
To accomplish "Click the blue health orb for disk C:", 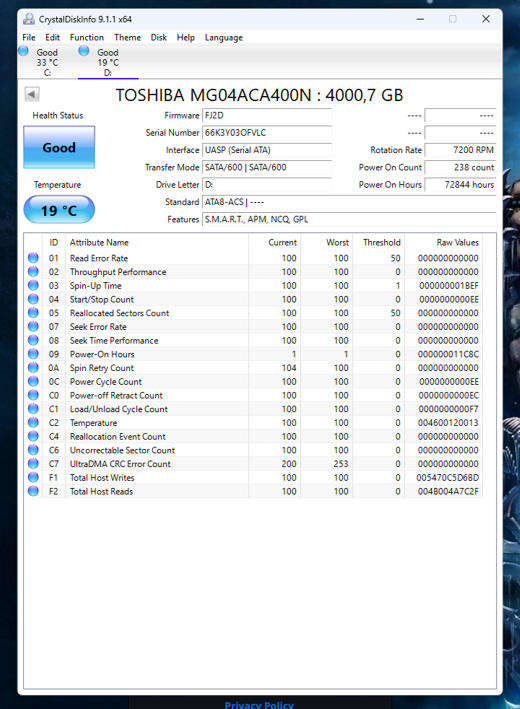I will click(x=24, y=51).
